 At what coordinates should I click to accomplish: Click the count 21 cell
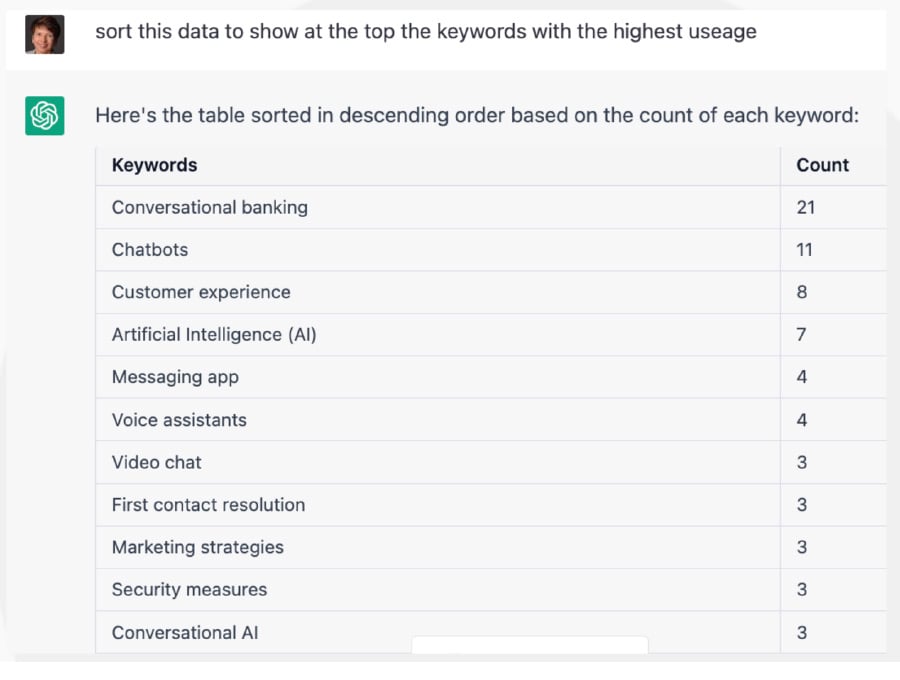click(x=805, y=207)
